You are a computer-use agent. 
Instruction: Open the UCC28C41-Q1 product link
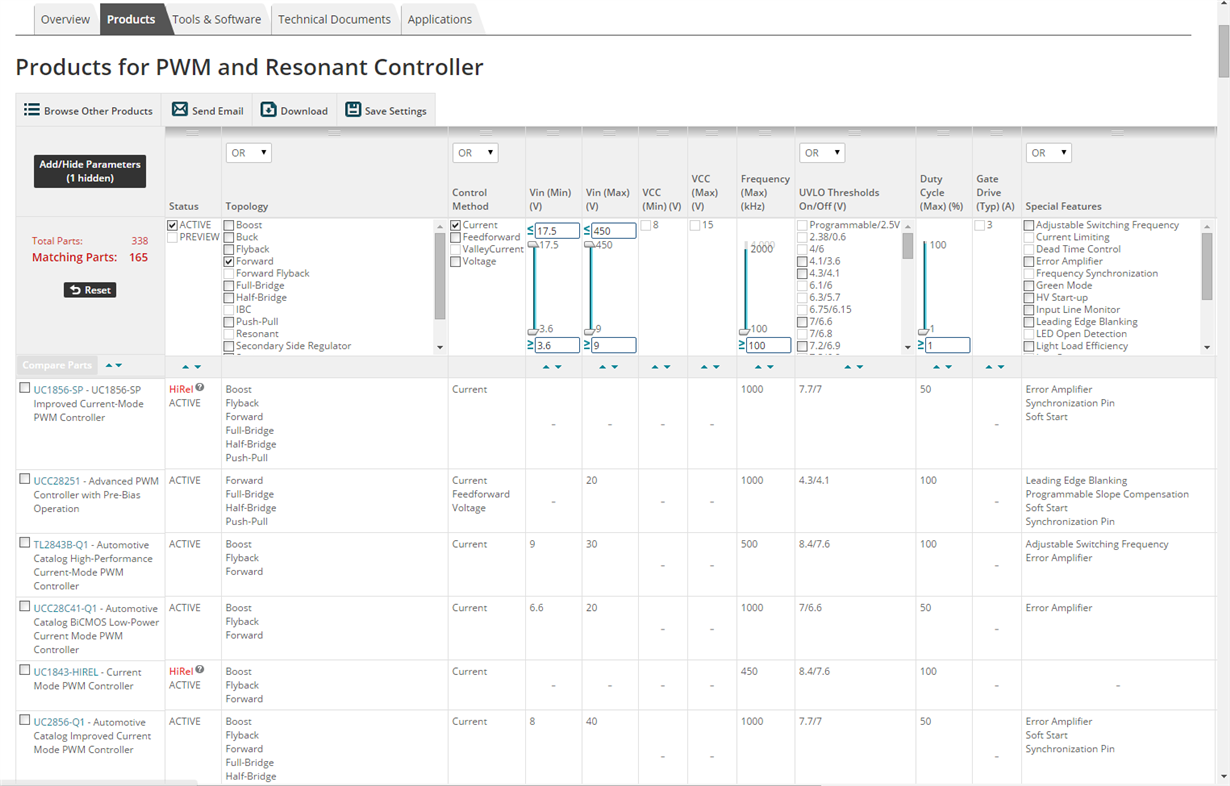(x=65, y=608)
